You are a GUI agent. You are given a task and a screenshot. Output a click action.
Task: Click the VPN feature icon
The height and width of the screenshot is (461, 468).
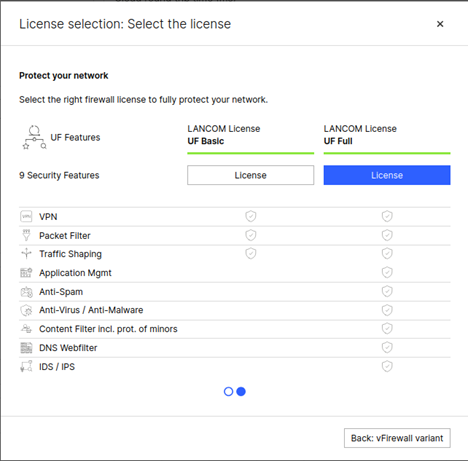[x=26, y=216]
